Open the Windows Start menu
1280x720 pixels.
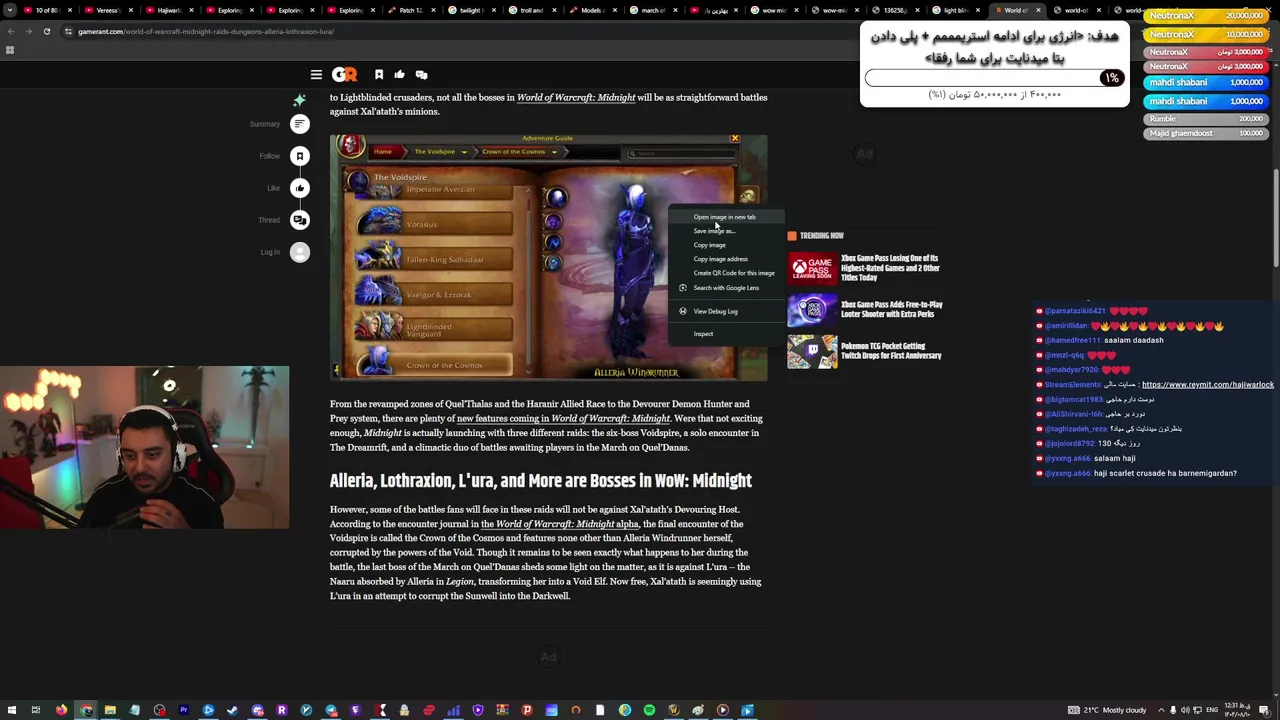[11, 710]
